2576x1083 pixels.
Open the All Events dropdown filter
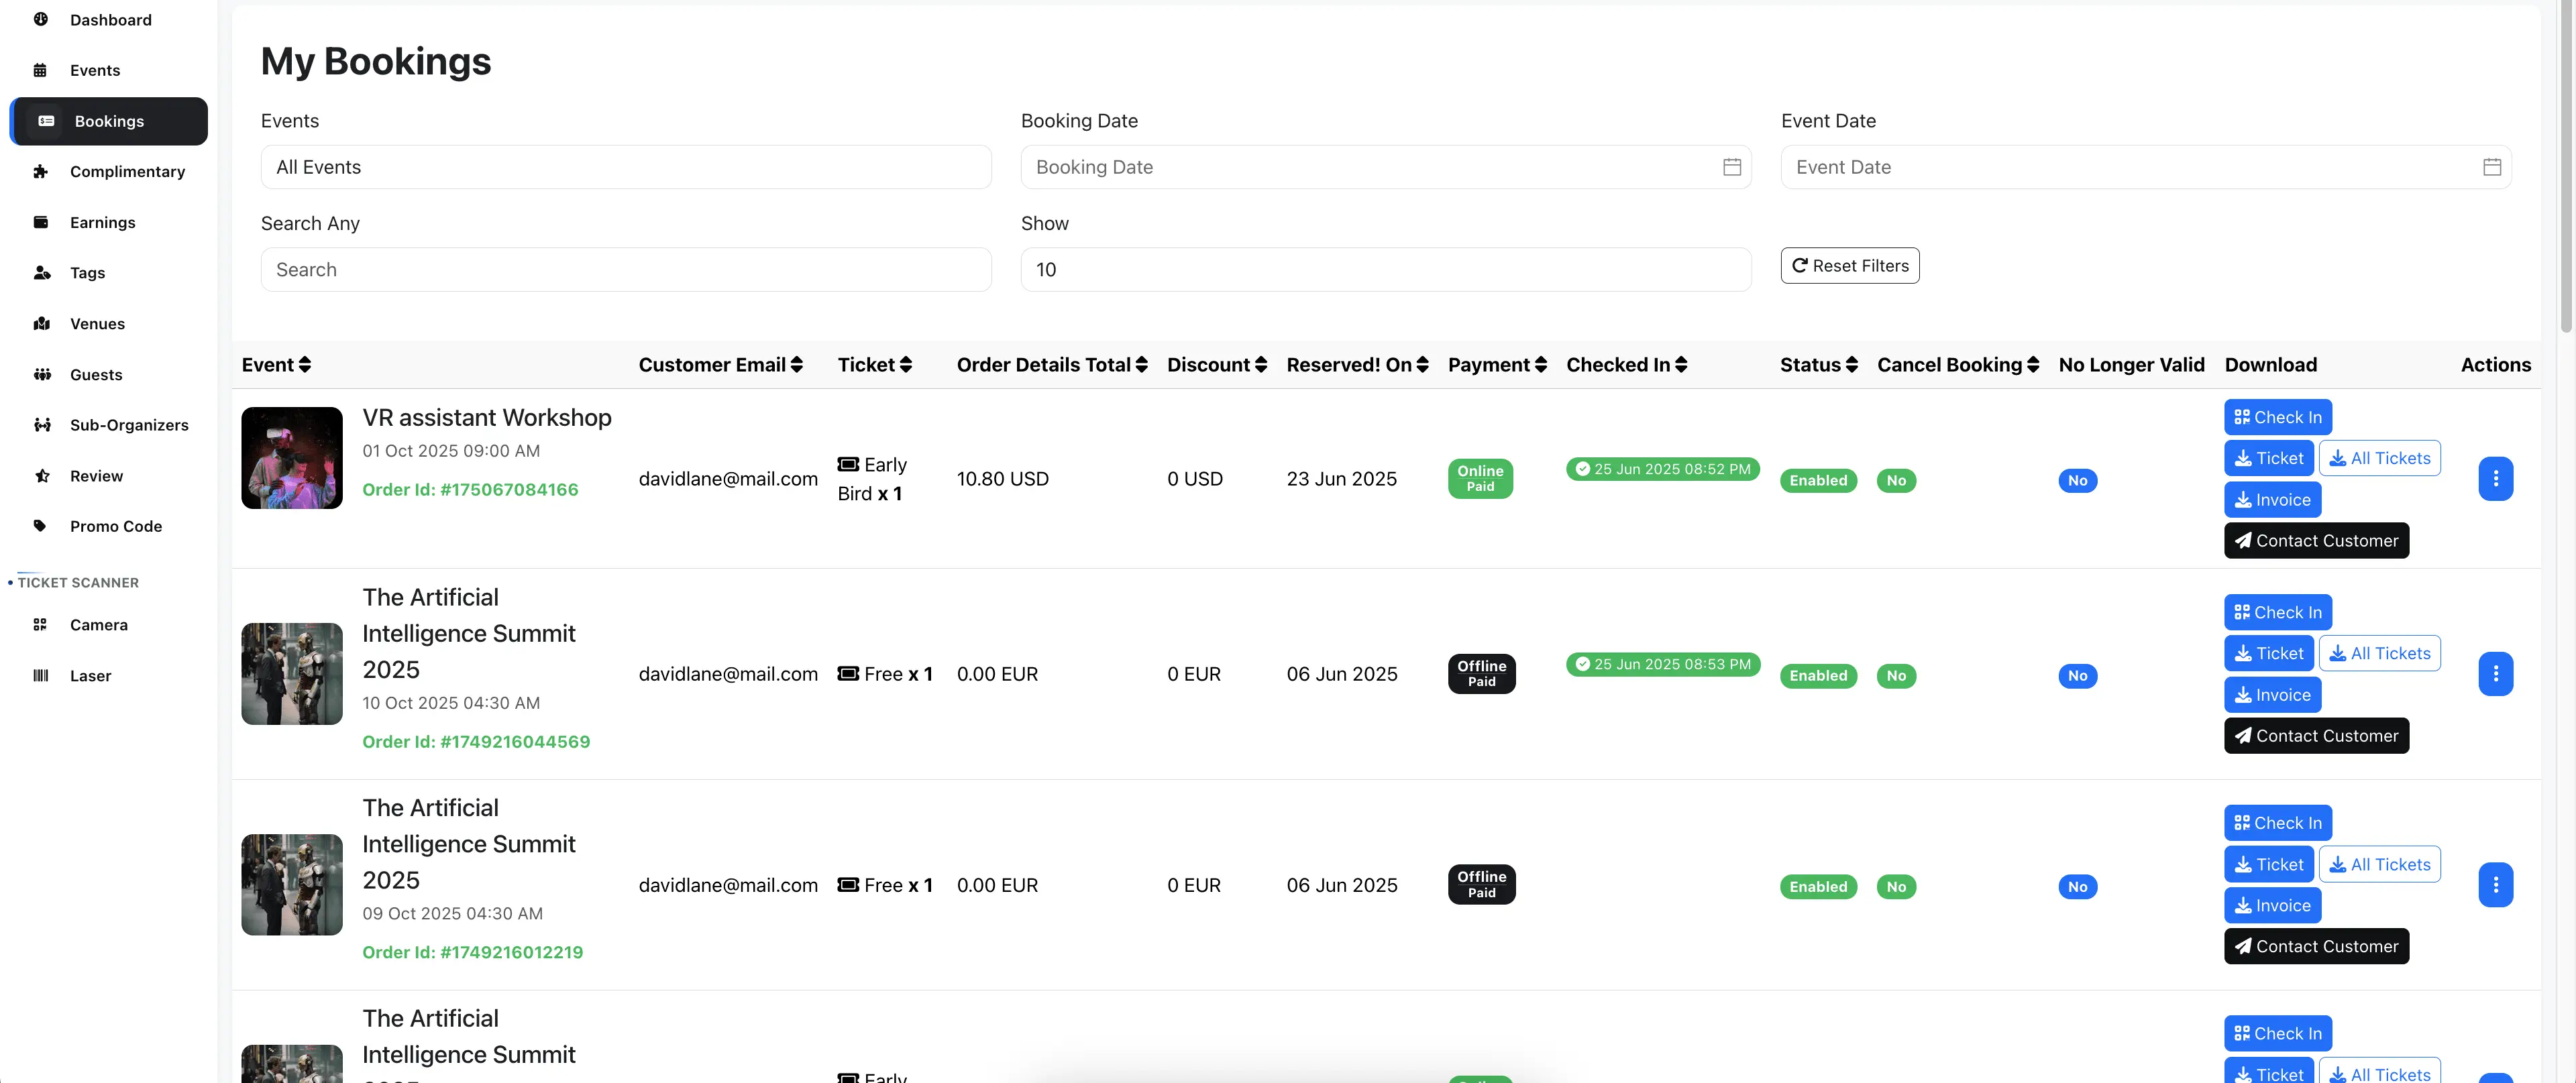(625, 167)
